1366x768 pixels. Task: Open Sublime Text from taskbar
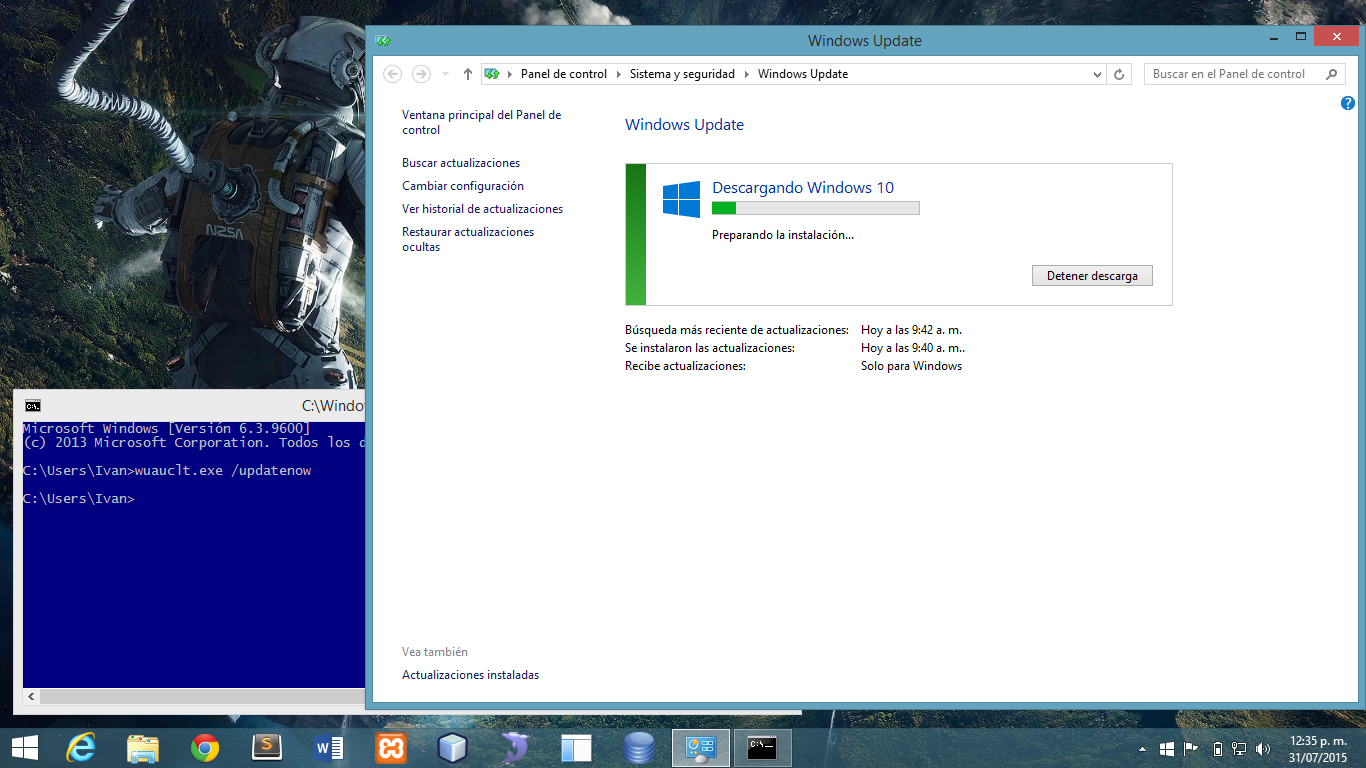(267, 748)
